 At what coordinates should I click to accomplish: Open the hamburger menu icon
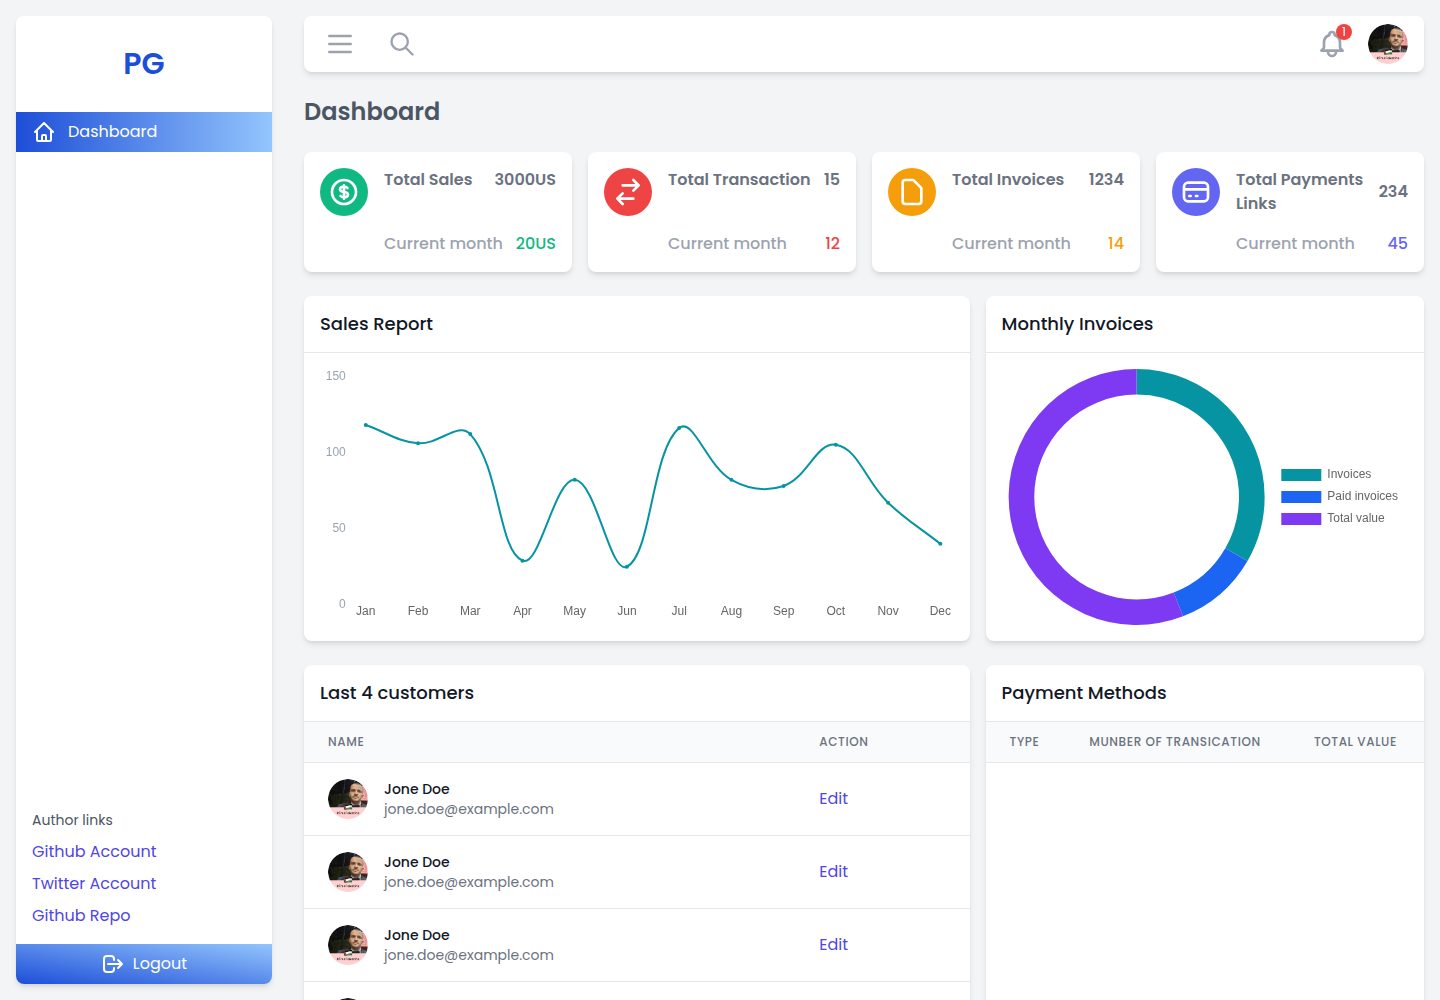pyautogui.click(x=340, y=44)
